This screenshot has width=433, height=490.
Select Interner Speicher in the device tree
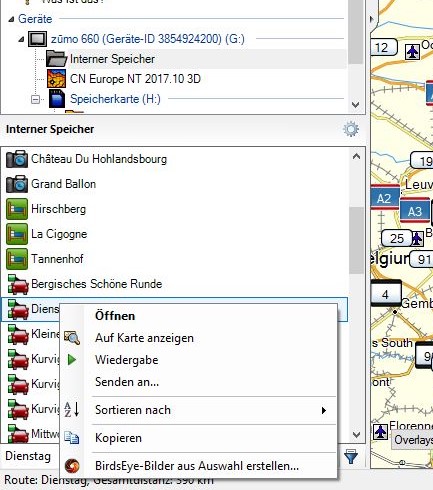tap(112, 59)
